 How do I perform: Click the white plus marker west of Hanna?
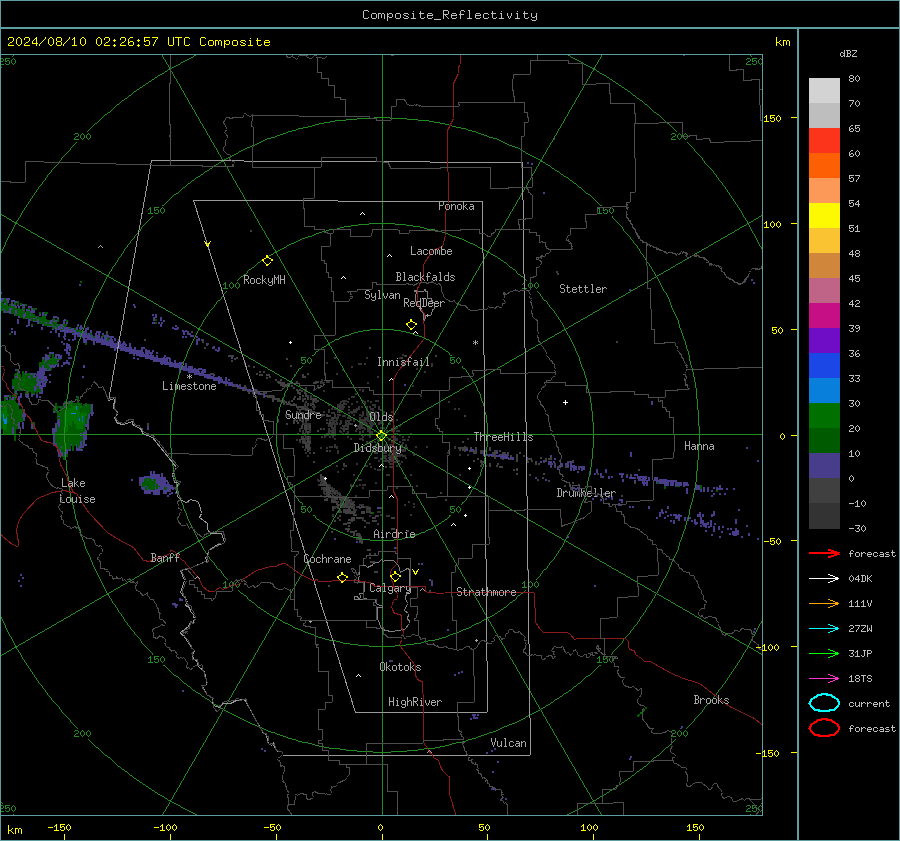[565, 402]
